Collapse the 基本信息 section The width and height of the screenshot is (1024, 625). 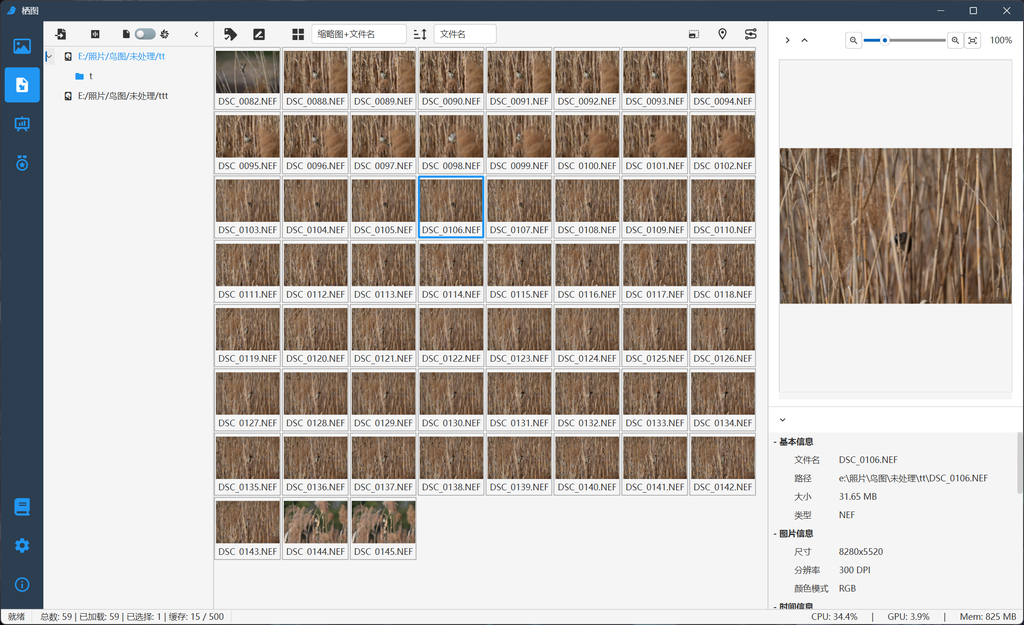775,442
